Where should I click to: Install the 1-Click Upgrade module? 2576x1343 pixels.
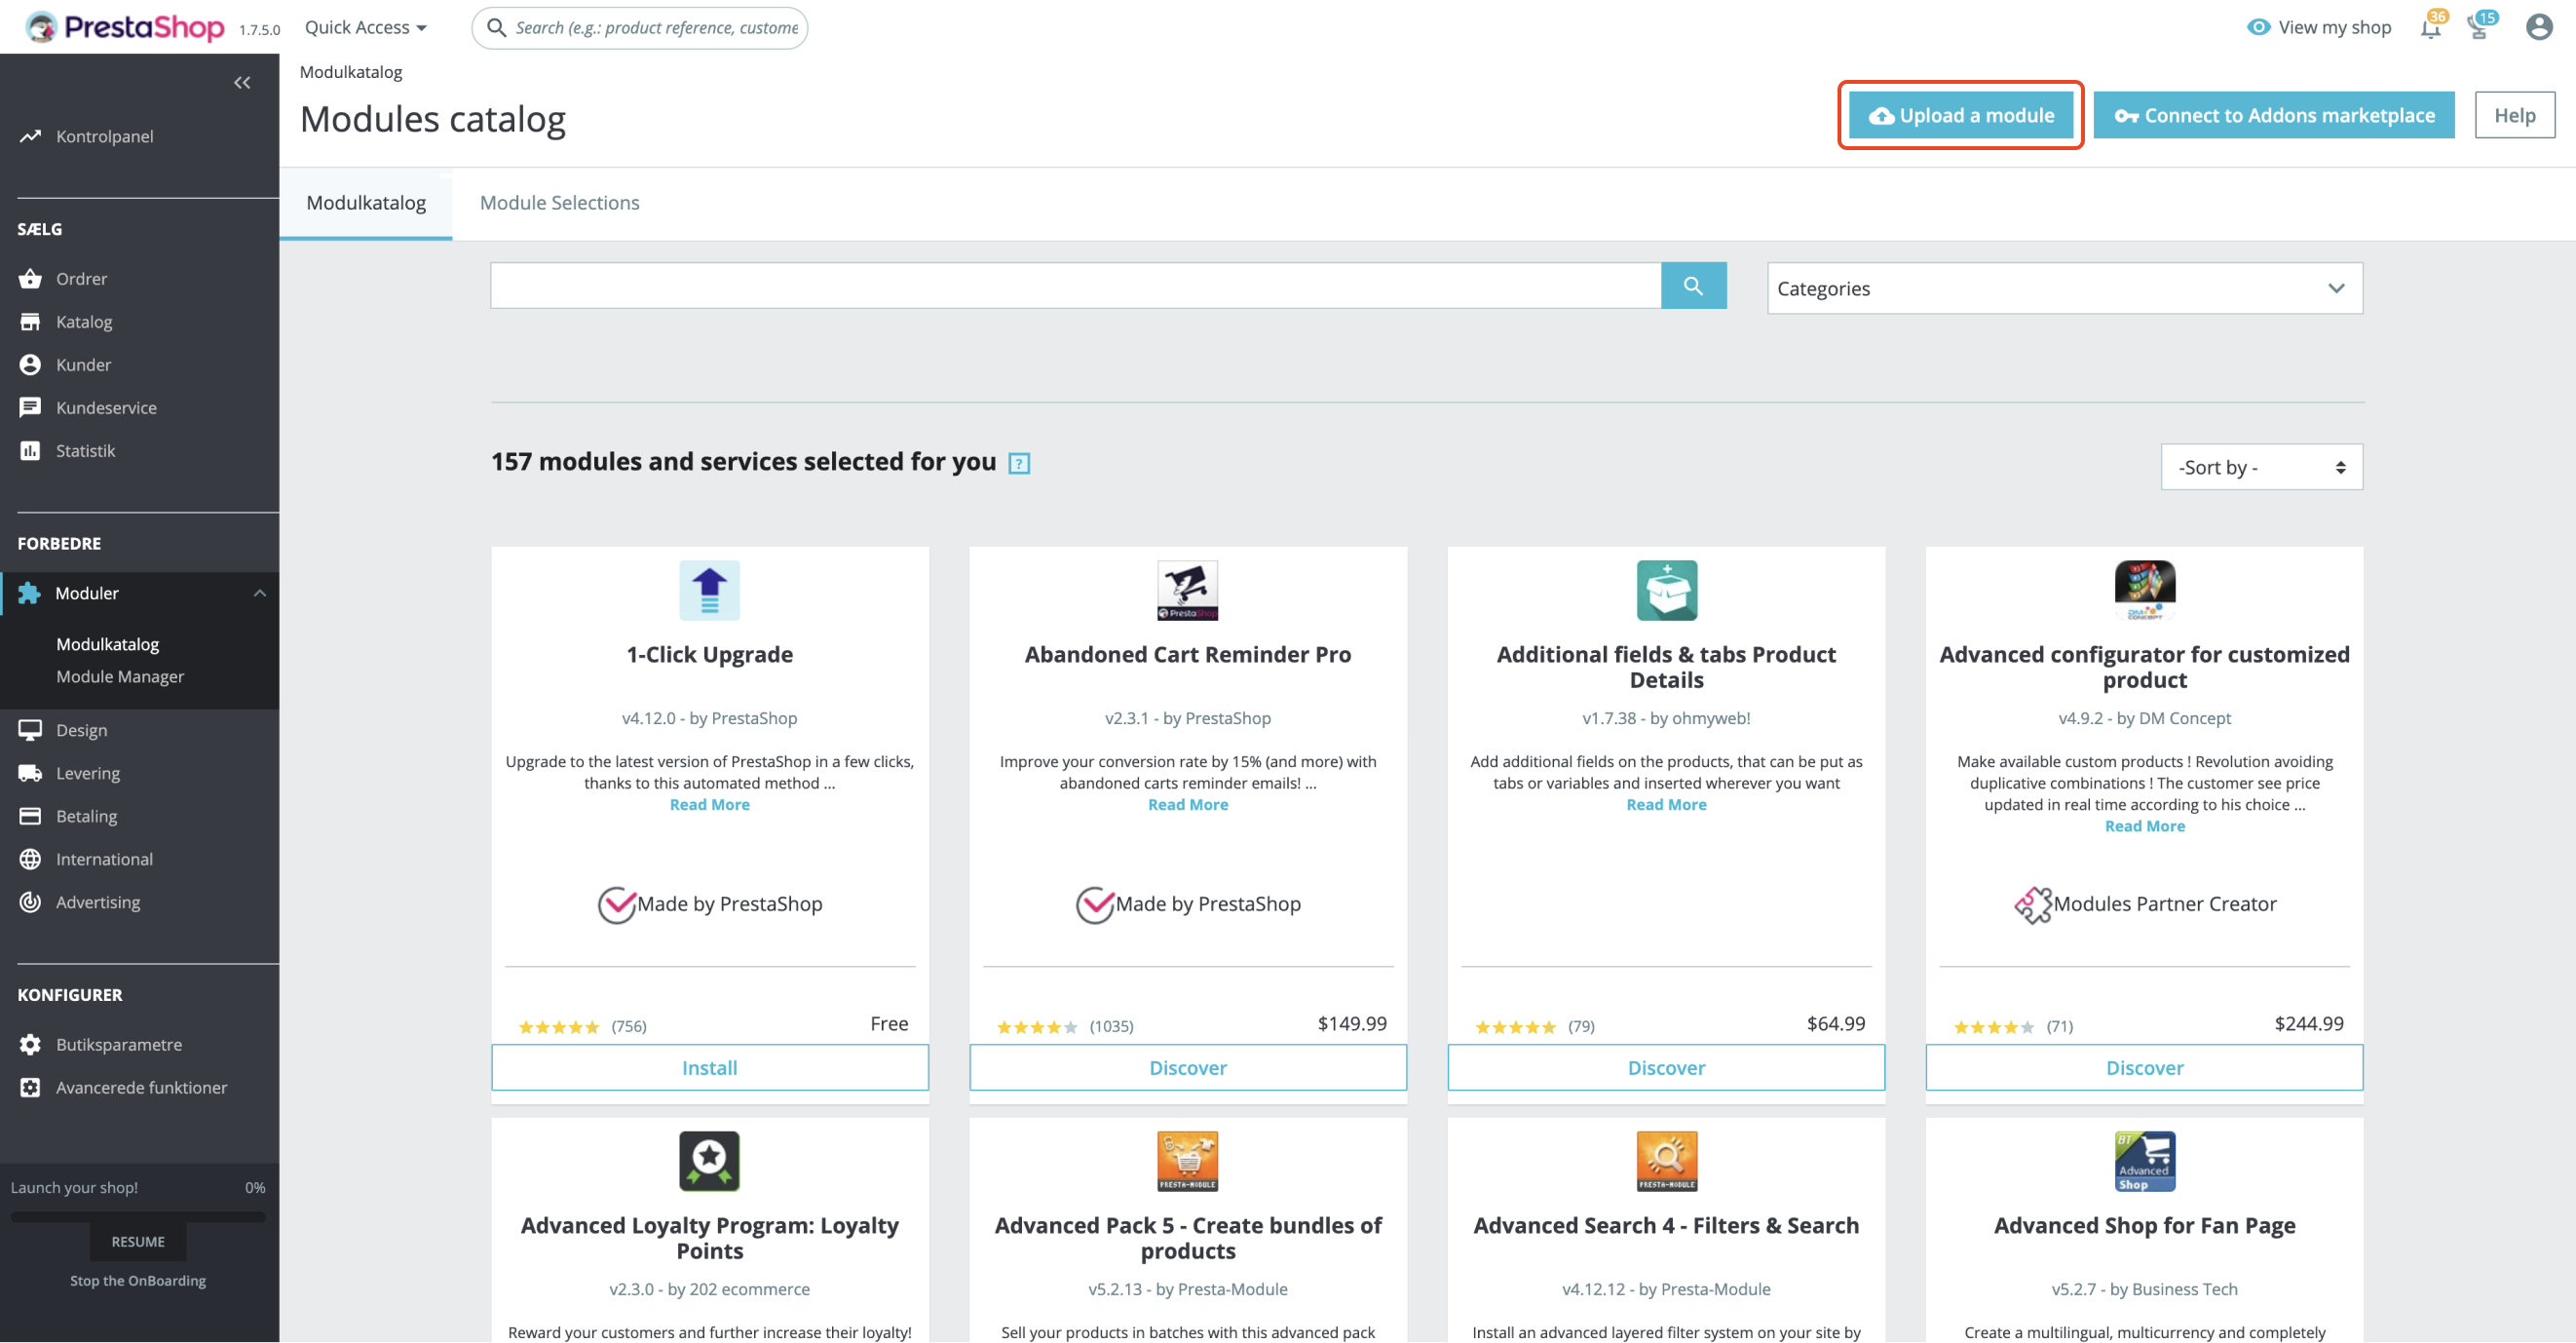click(709, 1067)
